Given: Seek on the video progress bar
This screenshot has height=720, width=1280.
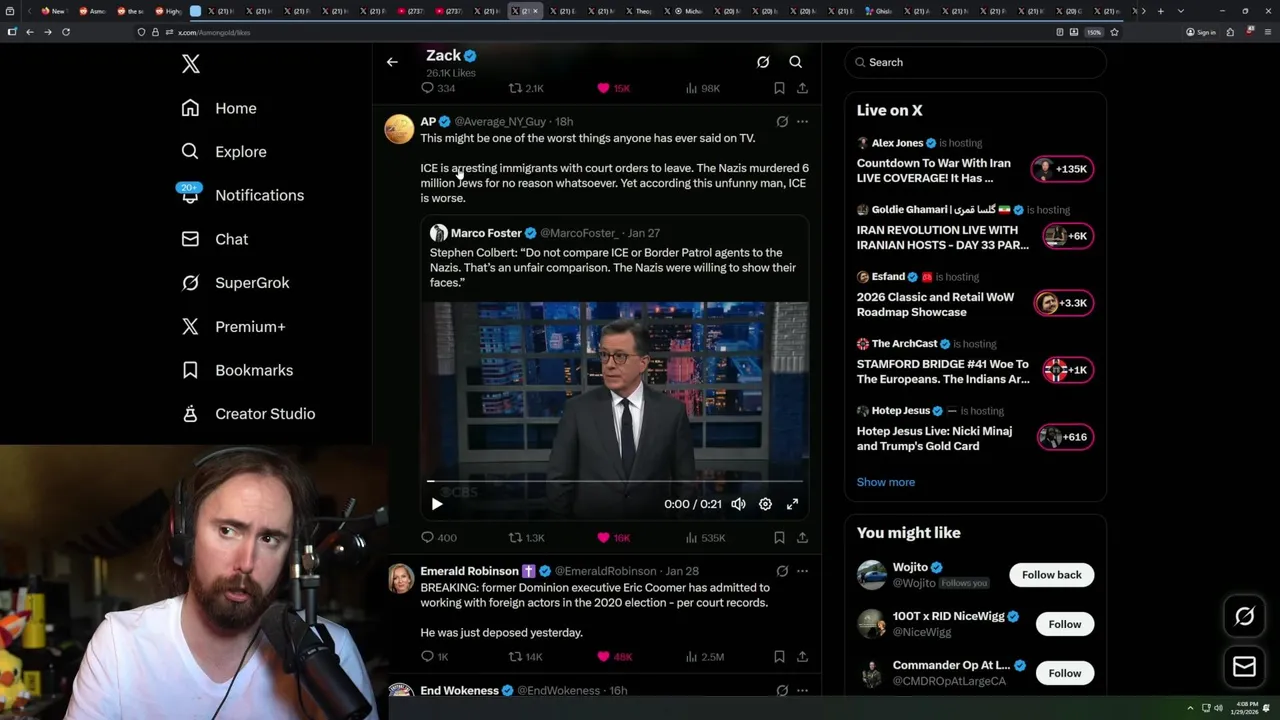Looking at the screenshot, I should click(x=614, y=481).
